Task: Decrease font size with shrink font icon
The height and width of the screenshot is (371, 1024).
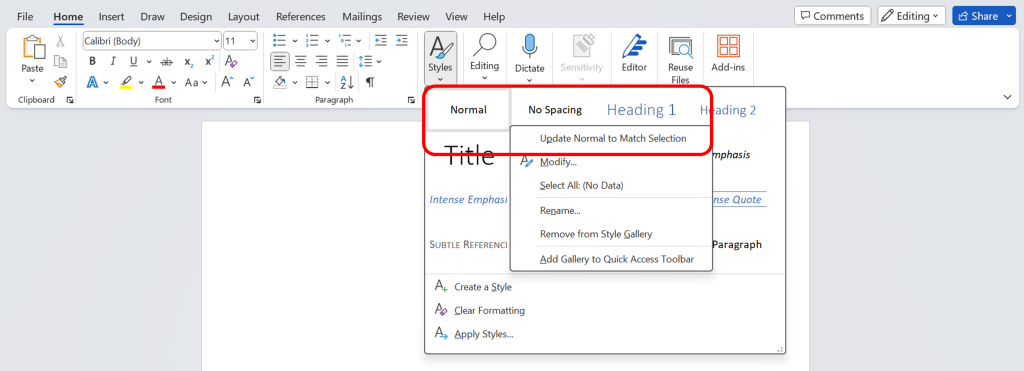Action: pos(248,82)
